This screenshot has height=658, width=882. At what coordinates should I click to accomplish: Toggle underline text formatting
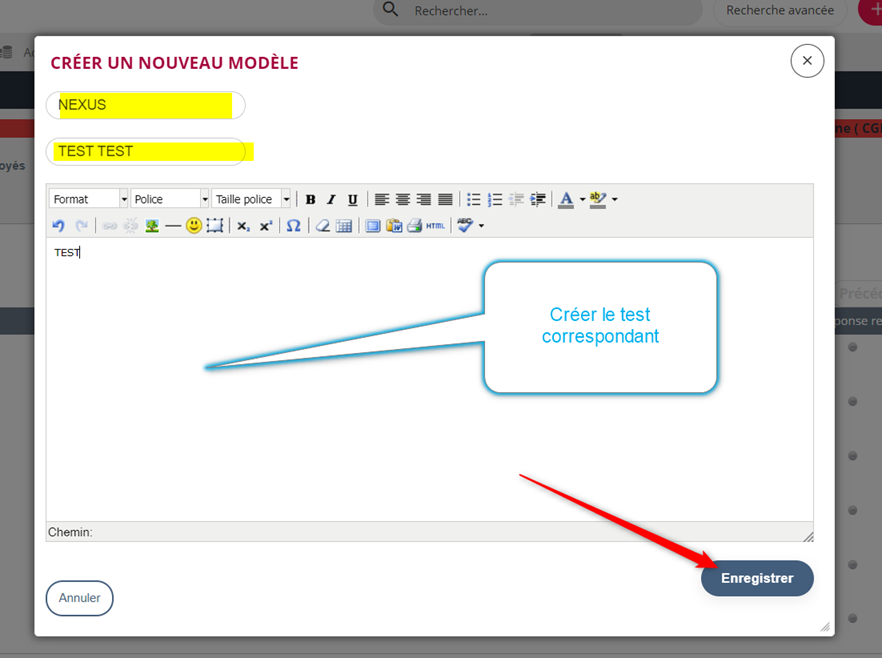[x=352, y=200]
